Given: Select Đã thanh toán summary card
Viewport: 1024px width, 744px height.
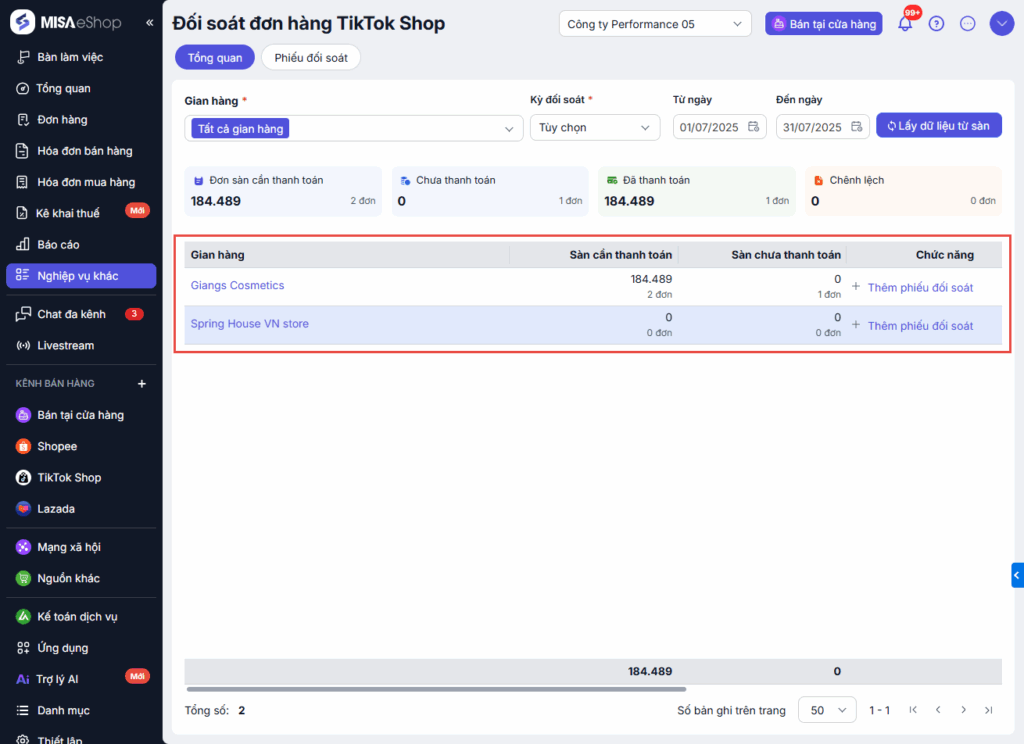Looking at the screenshot, I should click(x=697, y=191).
